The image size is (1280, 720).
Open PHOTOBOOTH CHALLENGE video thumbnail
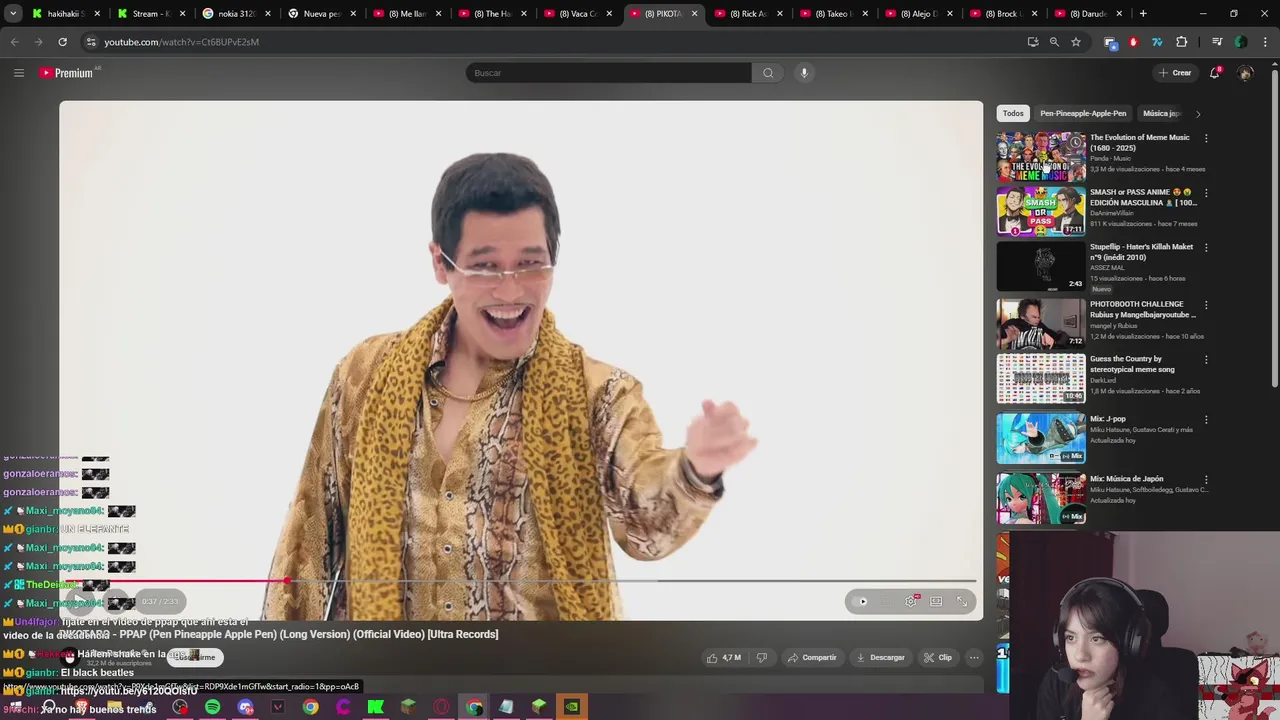1041,323
